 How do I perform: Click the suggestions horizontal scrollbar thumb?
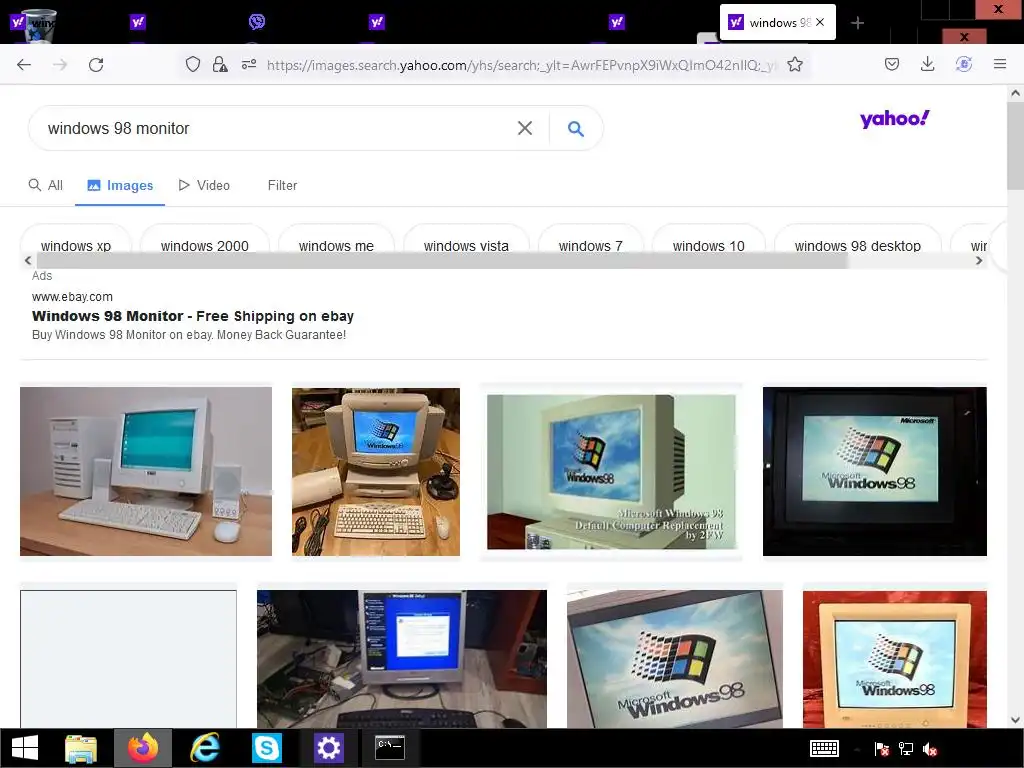[441, 261]
